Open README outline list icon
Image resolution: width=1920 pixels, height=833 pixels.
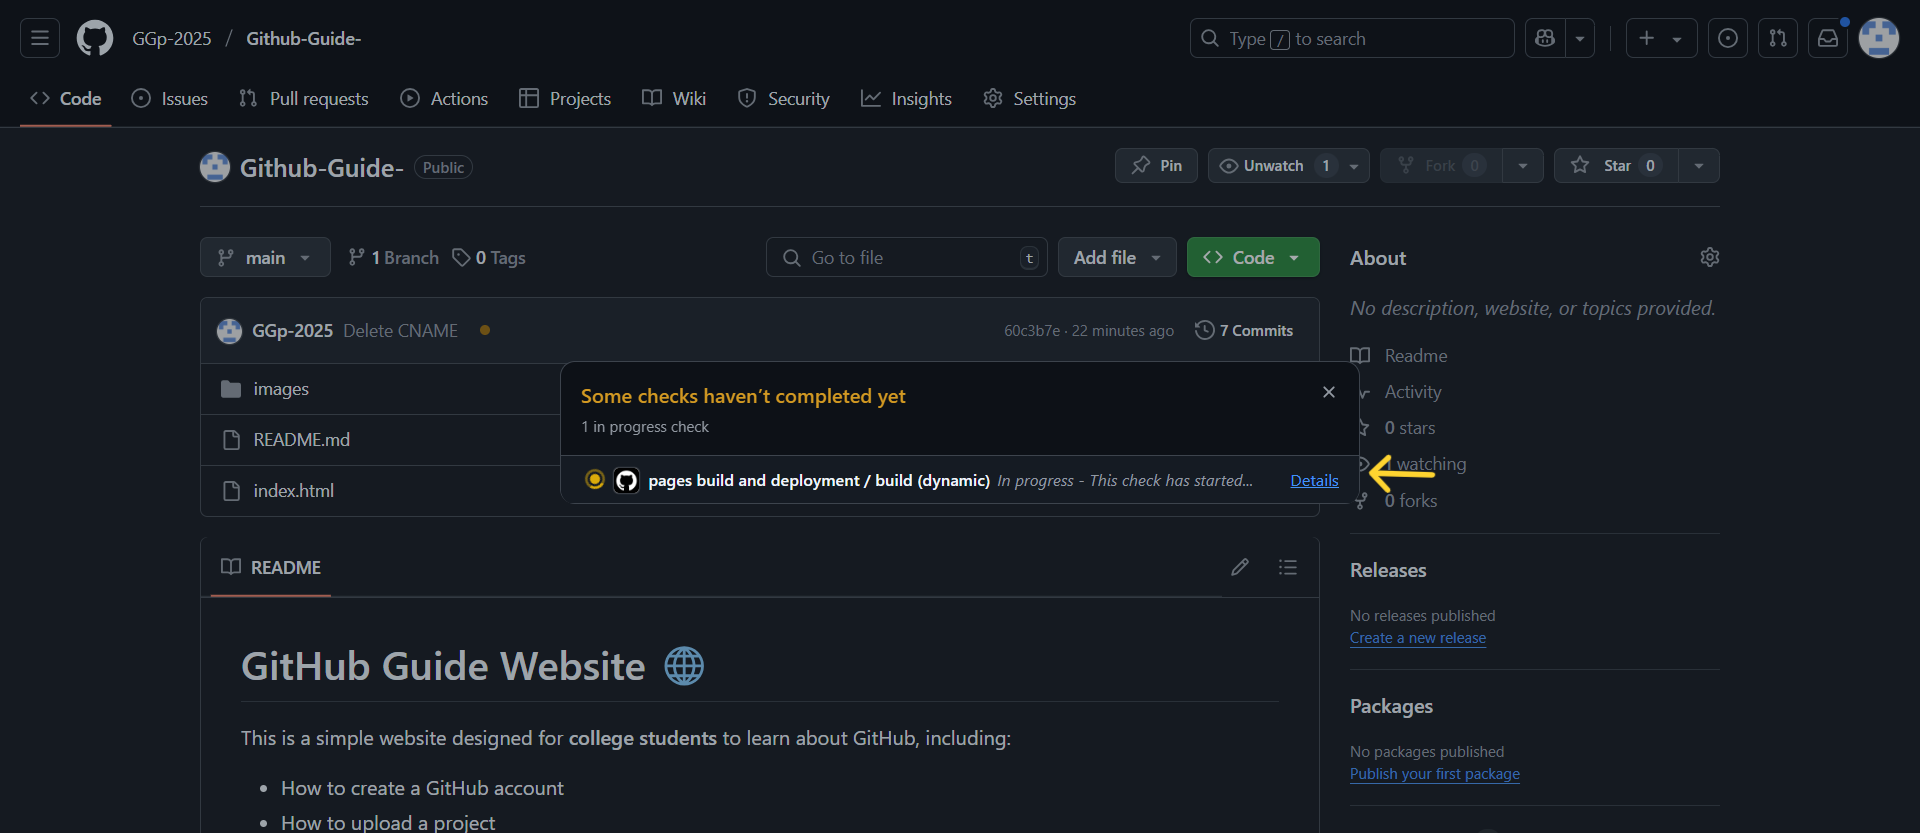coord(1288,567)
